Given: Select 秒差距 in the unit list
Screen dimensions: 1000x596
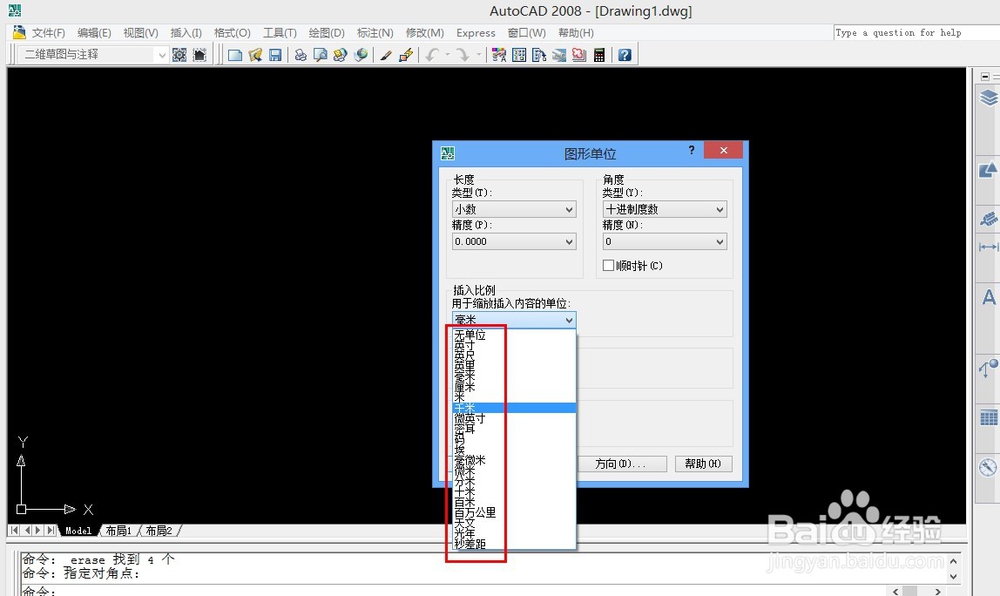Looking at the screenshot, I should tap(514, 544).
